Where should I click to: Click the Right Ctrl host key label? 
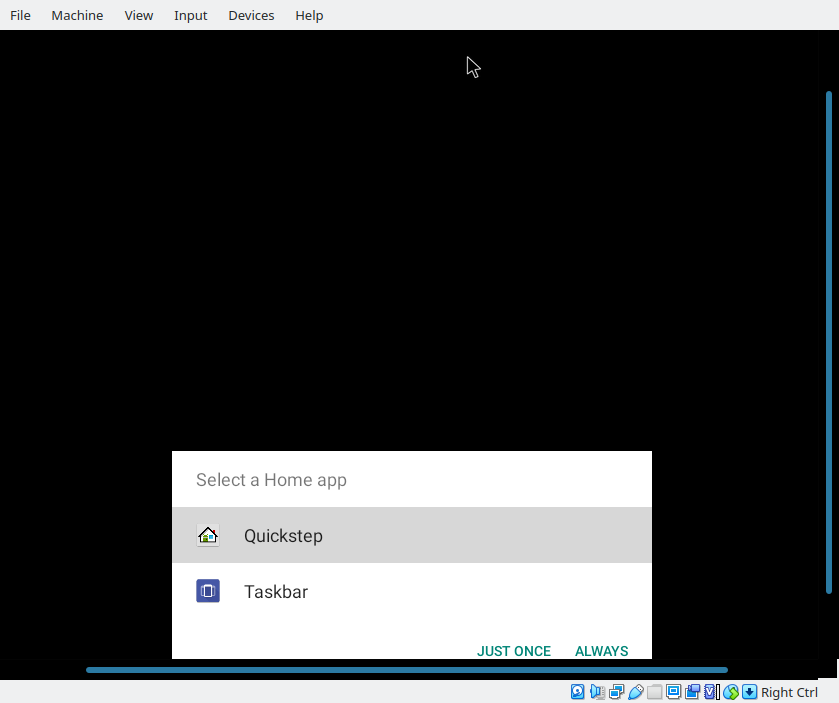[x=789, y=692]
